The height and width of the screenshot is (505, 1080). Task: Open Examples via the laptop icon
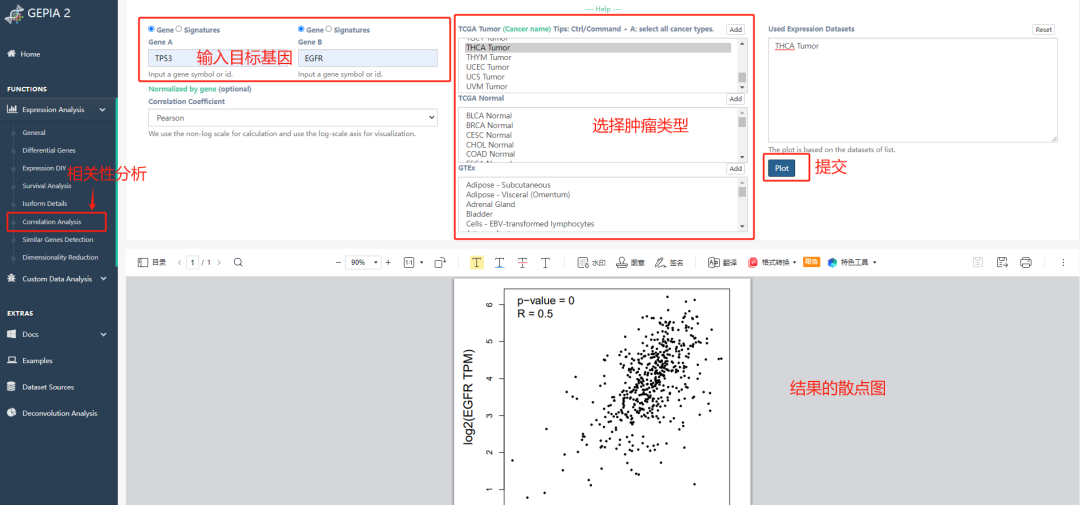coord(12,360)
